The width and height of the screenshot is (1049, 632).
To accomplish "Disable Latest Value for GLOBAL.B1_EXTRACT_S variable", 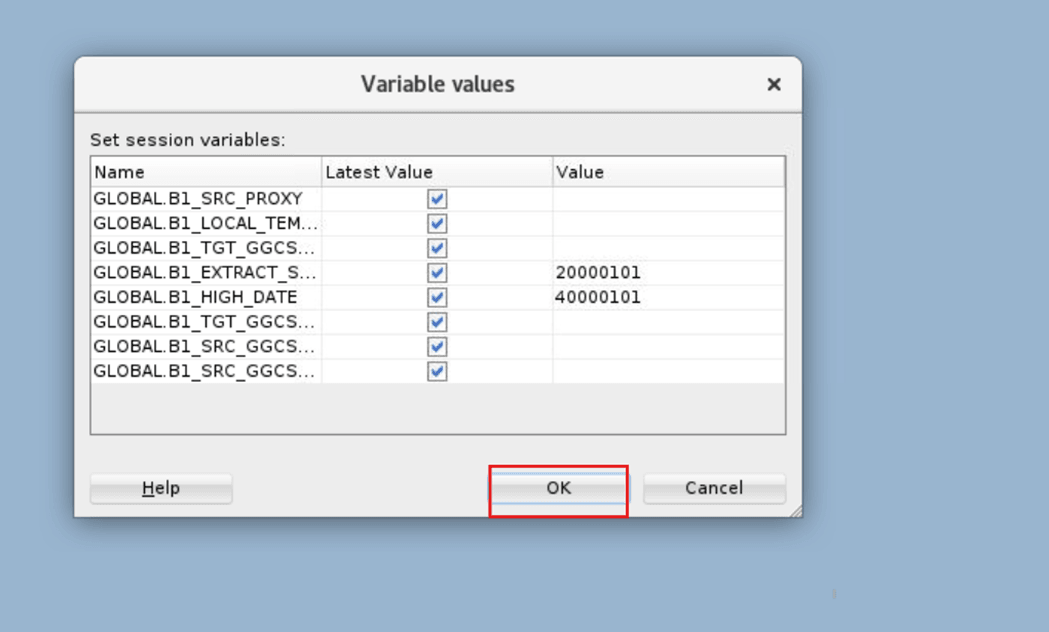I will pyautogui.click(x=436, y=272).
